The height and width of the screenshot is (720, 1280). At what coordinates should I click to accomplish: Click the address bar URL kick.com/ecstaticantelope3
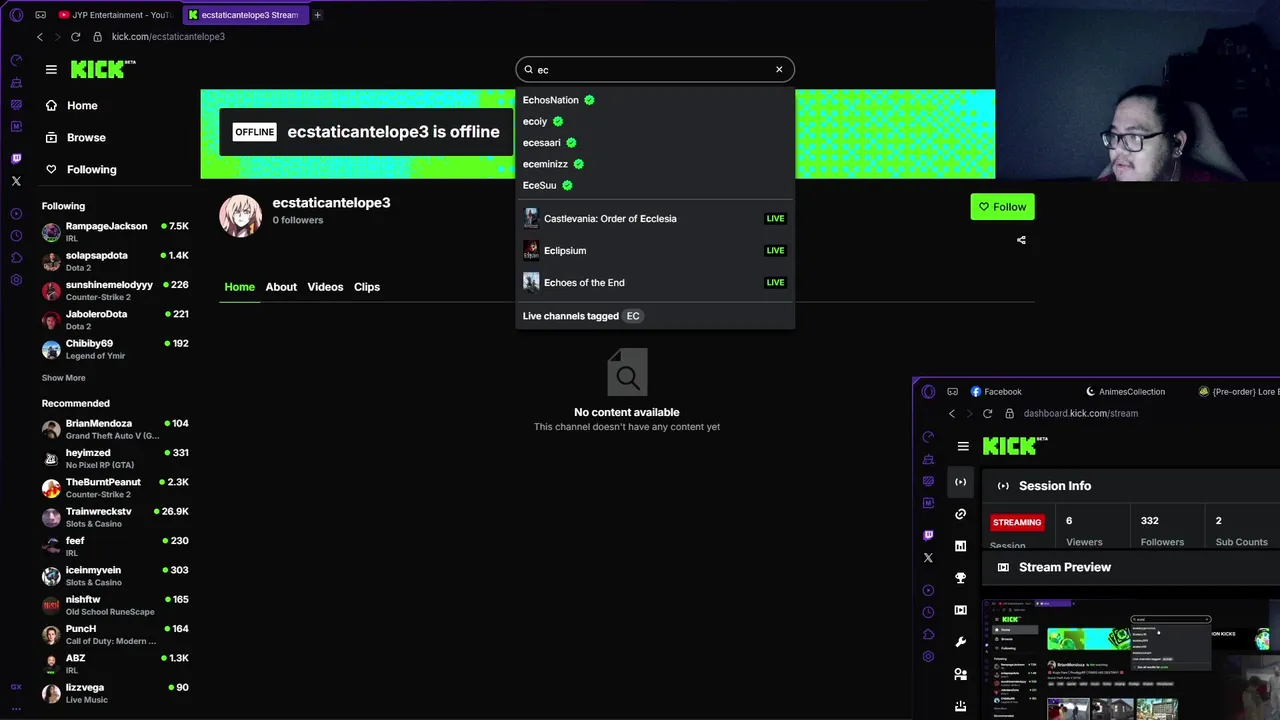168,37
